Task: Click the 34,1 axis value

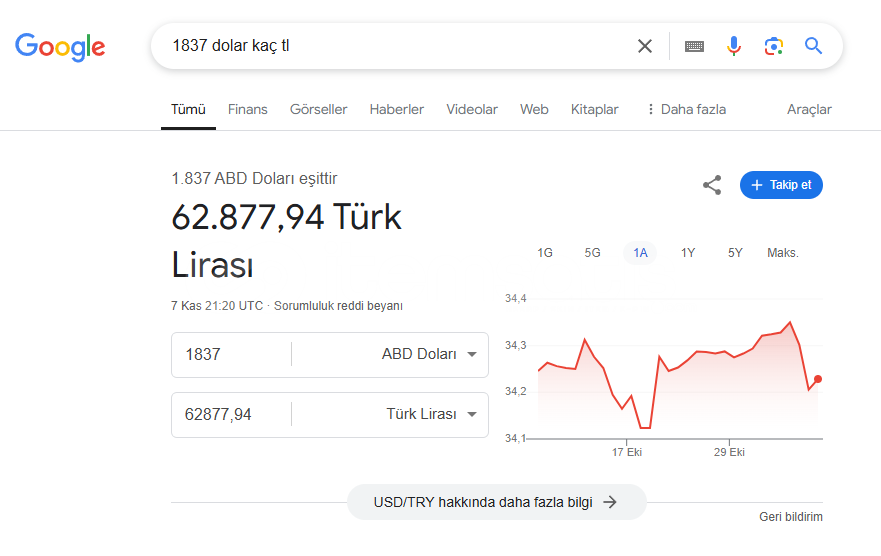Action: (x=515, y=437)
